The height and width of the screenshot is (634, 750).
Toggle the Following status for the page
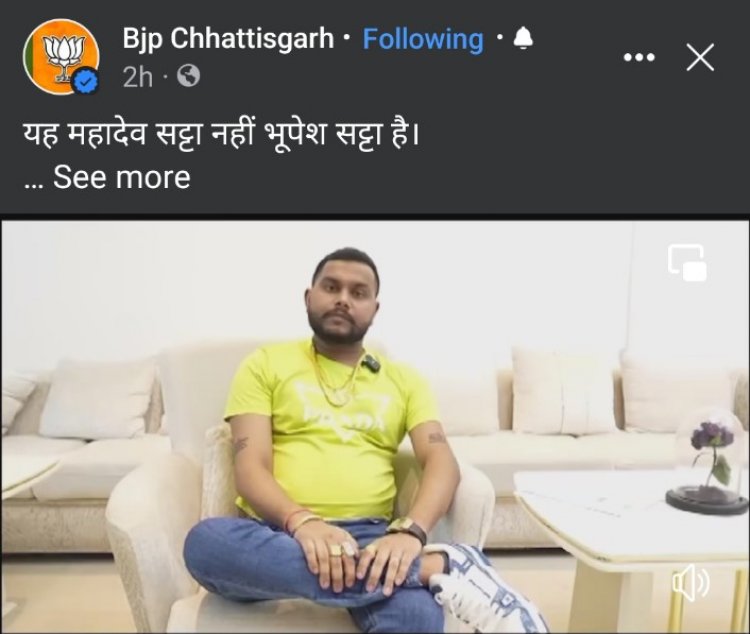point(423,39)
